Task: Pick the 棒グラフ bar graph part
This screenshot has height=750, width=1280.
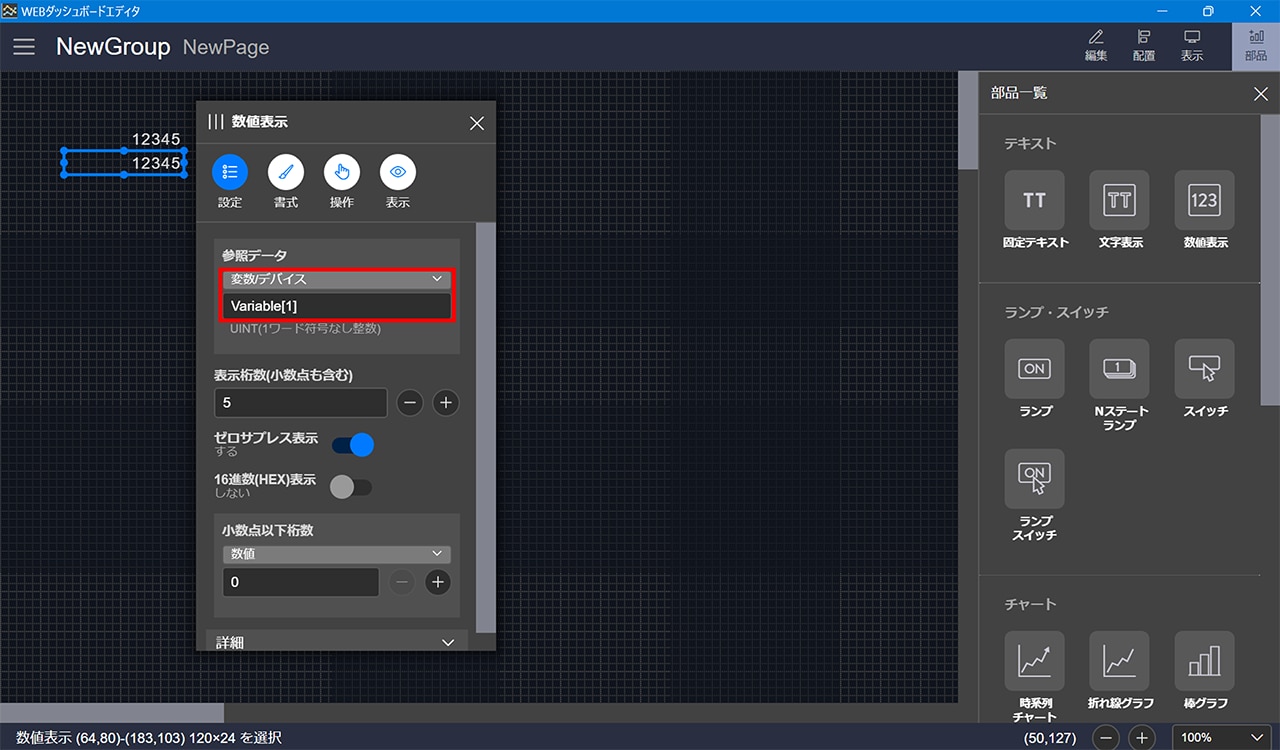Action: pyautogui.click(x=1204, y=661)
